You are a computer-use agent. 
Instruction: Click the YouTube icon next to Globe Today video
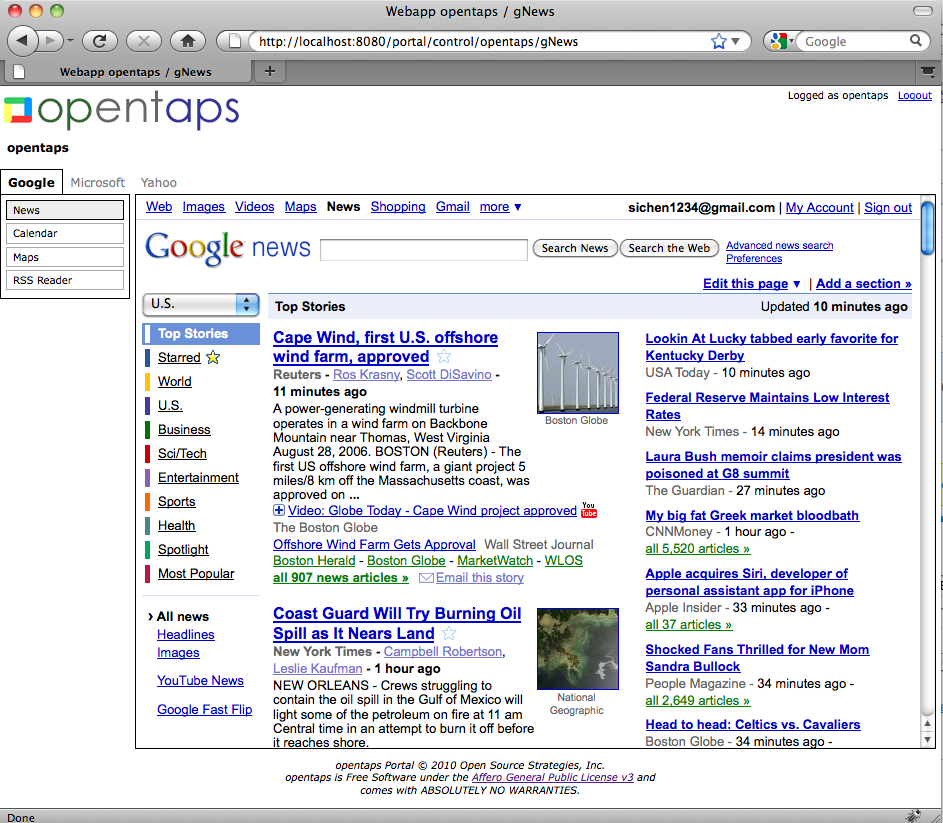(589, 510)
